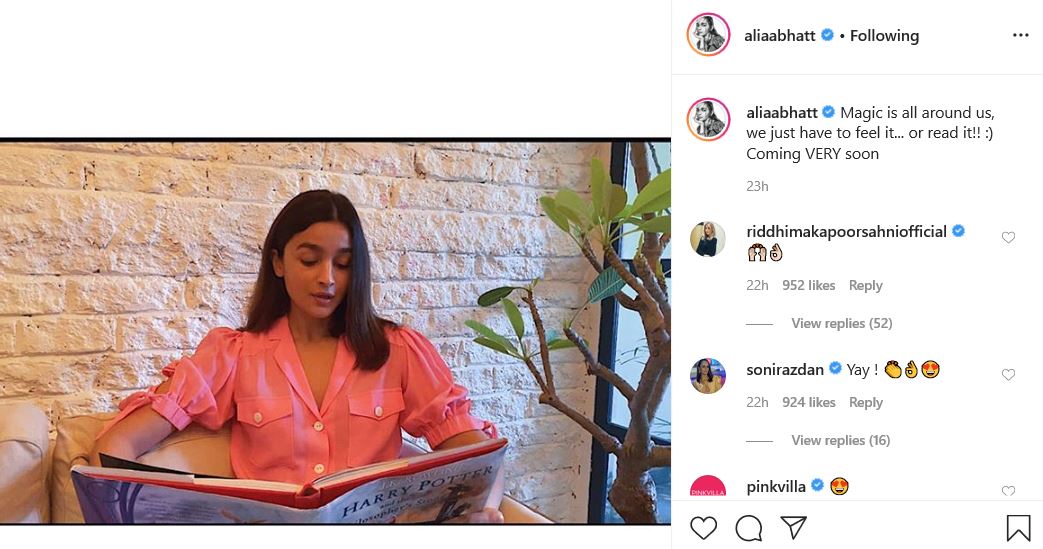Open the three-dots more options menu
The image size is (1043, 549).
click(x=1020, y=35)
